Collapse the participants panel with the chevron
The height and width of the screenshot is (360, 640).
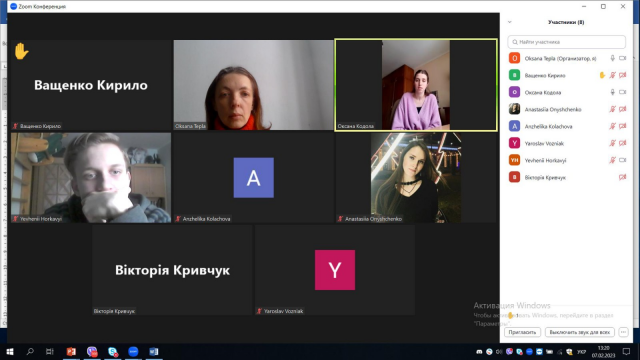pos(510,22)
